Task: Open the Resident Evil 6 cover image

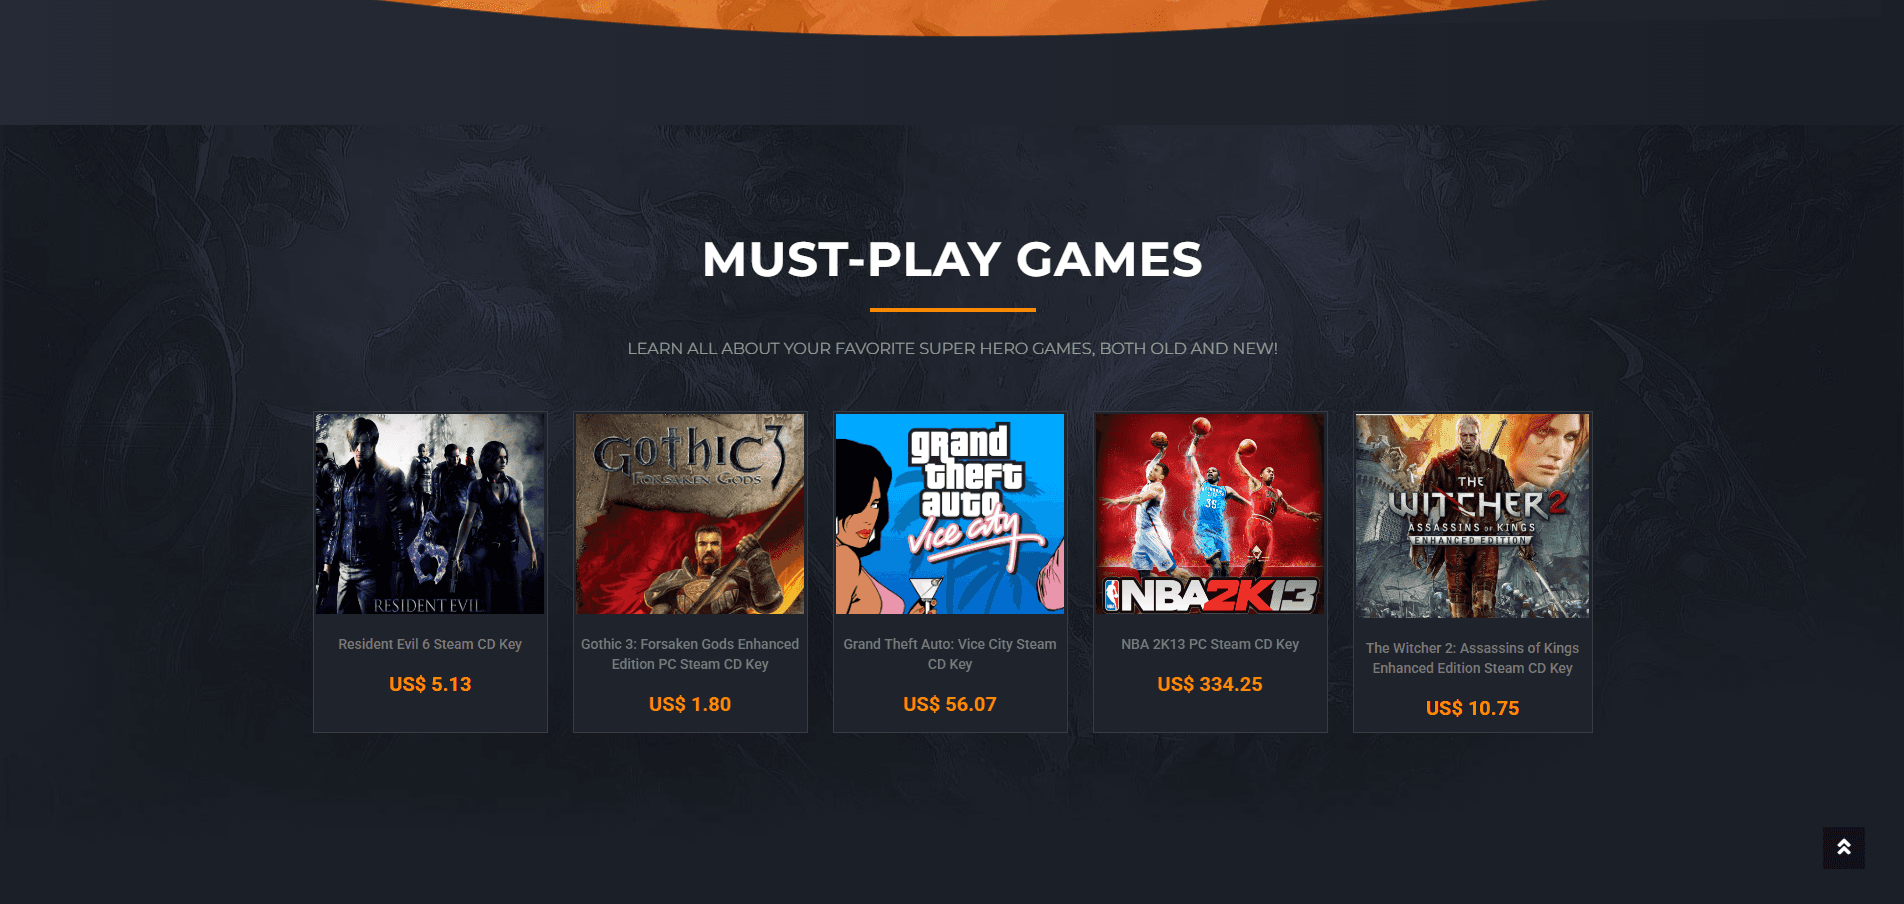Action: (430, 514)
